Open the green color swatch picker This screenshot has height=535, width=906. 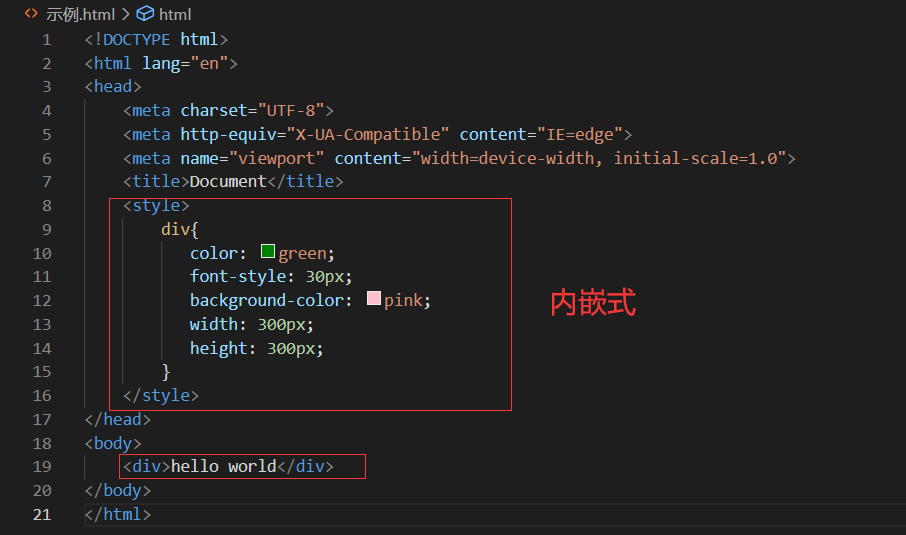click(268, 251)
